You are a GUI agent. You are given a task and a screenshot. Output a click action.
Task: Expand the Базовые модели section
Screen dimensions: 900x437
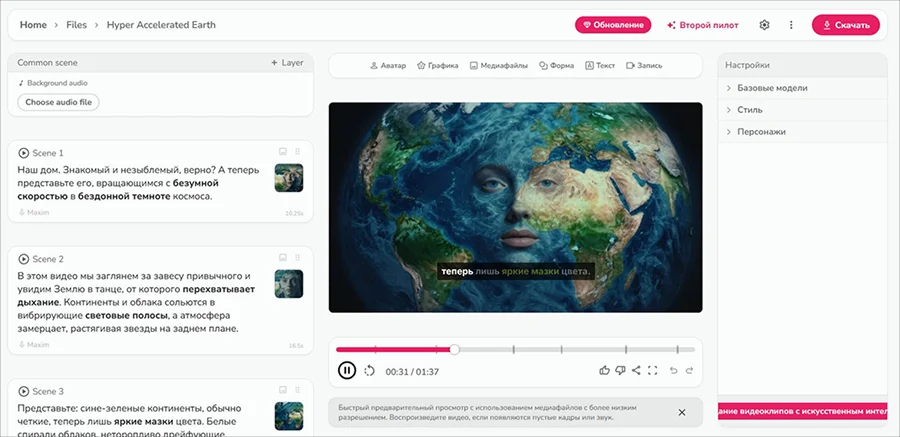pos(802,88)
